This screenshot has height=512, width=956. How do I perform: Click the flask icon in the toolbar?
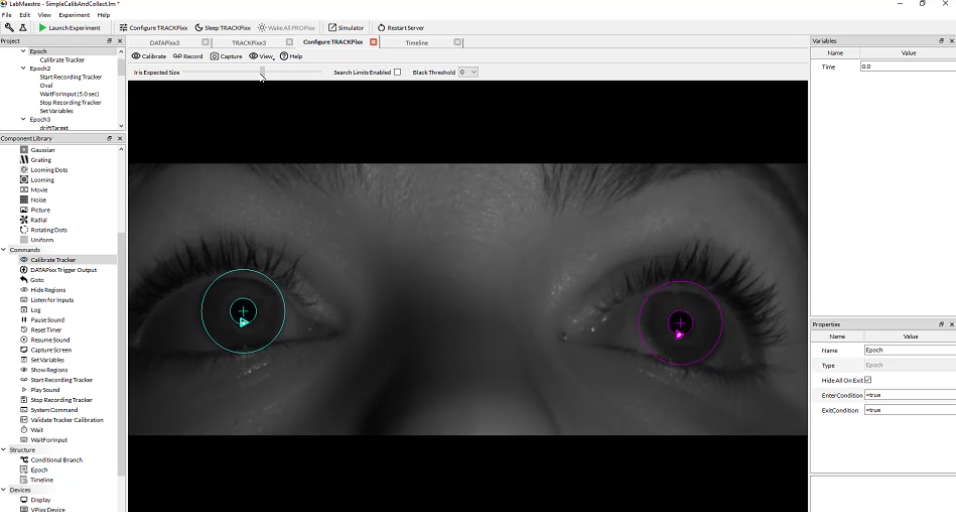23,28
